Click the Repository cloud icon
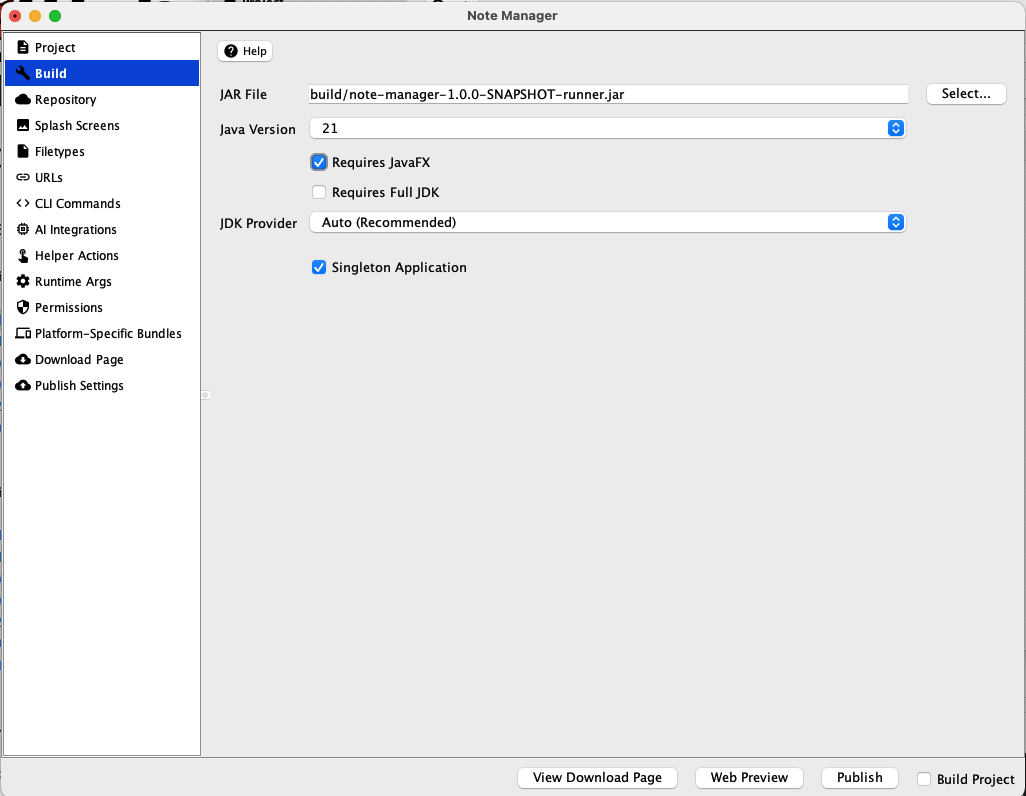1026x796 pixels. 23,100
